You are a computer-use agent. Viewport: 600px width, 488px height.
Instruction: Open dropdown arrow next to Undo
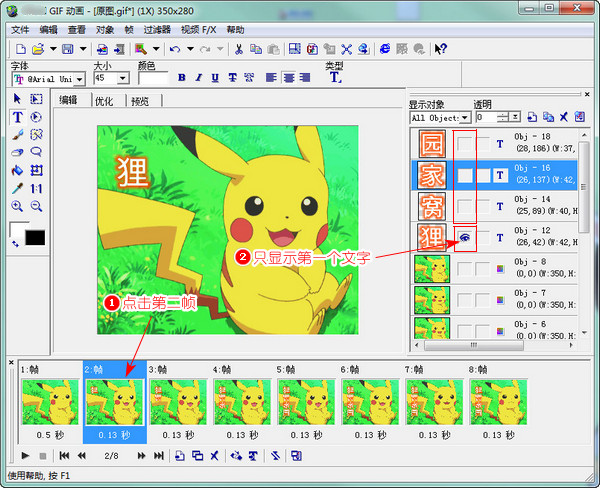pyautogui.click(x=190, y=49)
